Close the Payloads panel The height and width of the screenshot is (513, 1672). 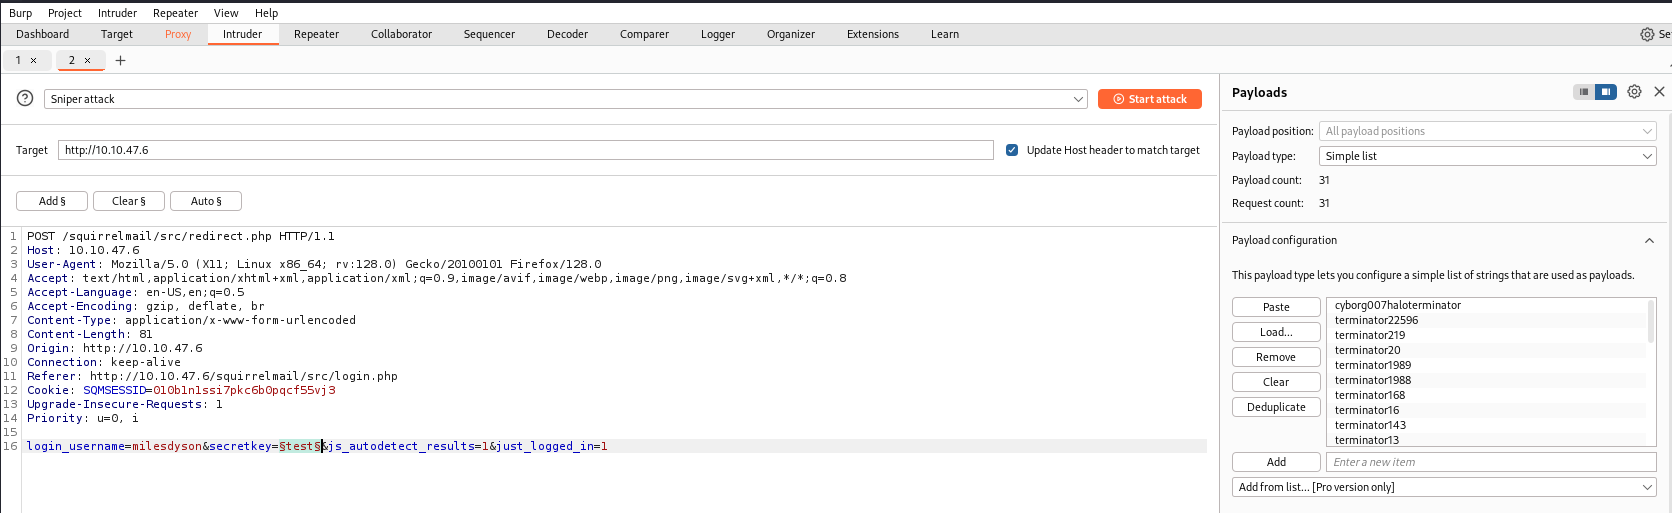point(1659,92)
